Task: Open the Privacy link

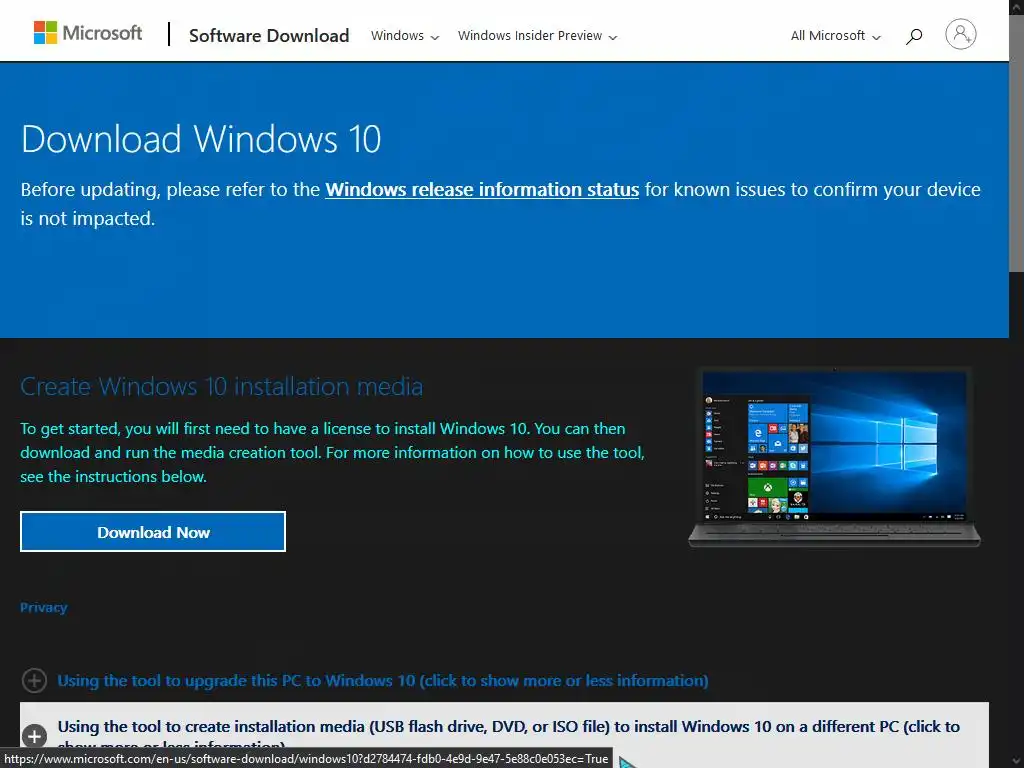Action: point(44,607)
